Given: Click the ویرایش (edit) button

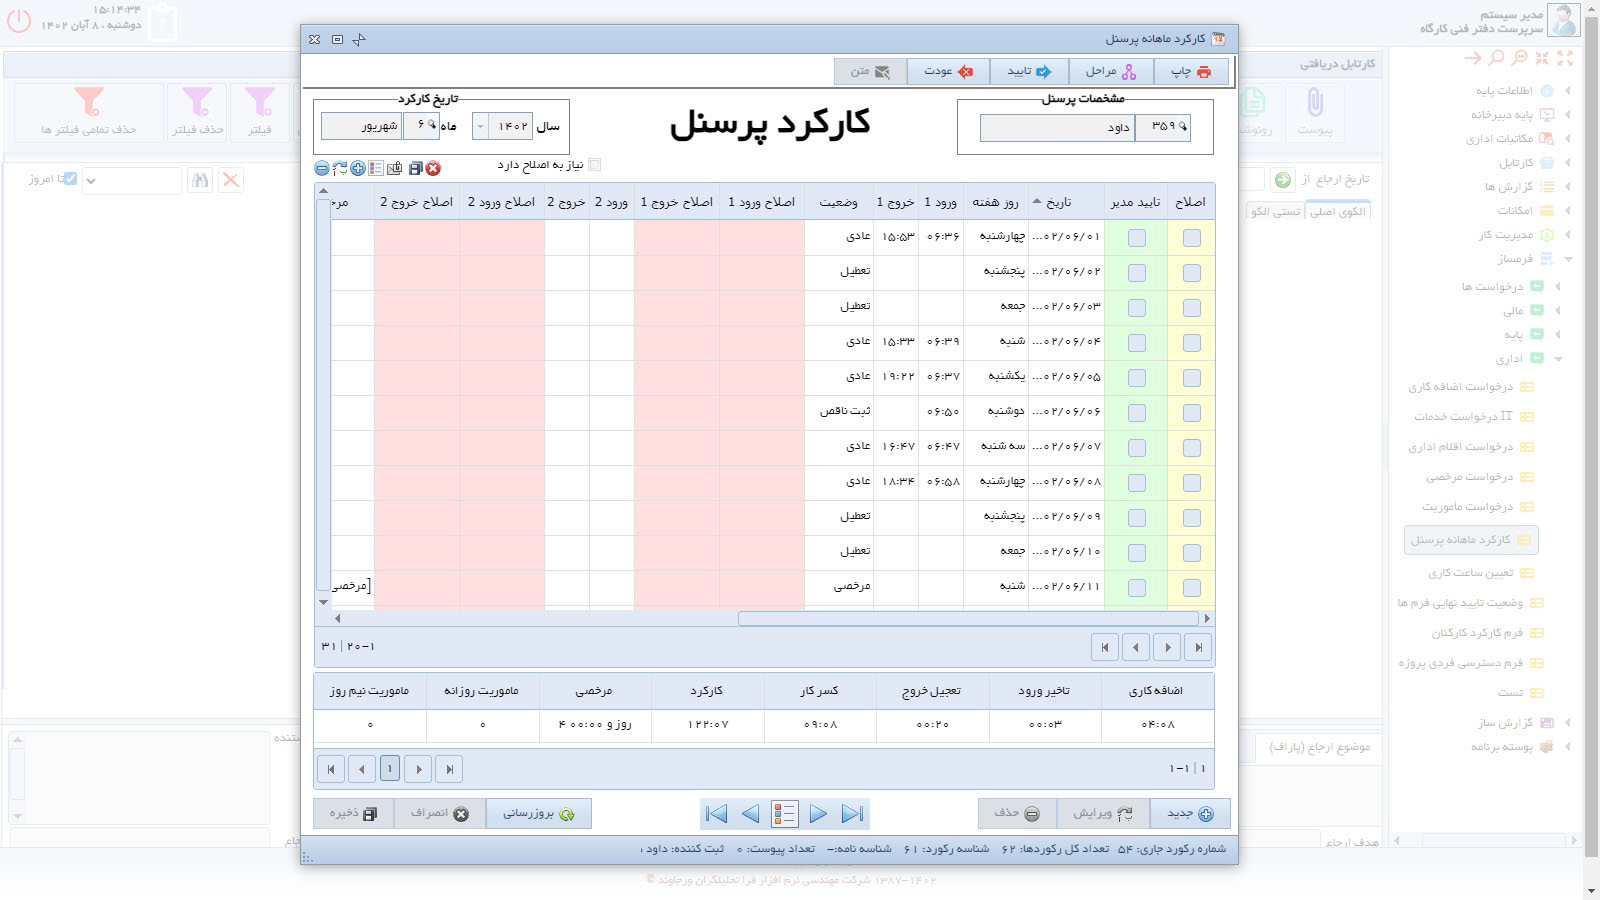Looking at the screenshot, I should [x=1103, y=813].
